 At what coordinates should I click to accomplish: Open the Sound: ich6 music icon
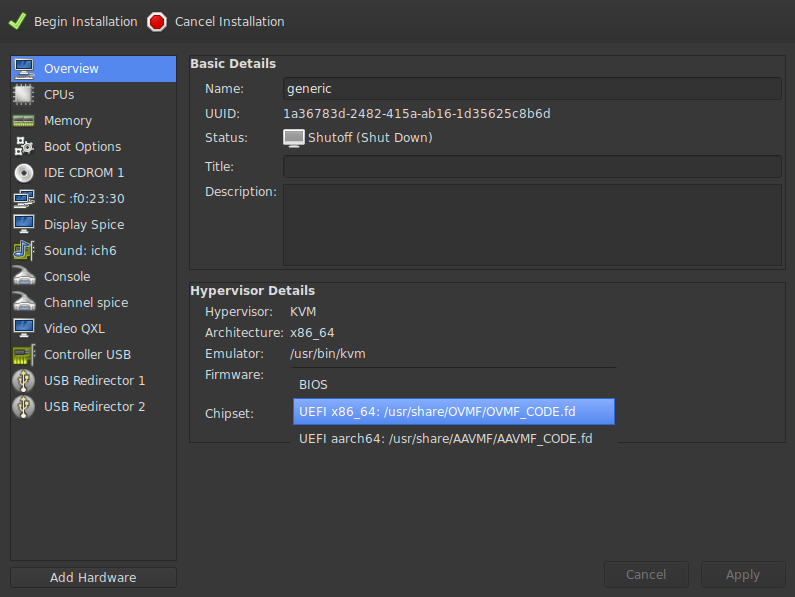[x=23, y=251]
